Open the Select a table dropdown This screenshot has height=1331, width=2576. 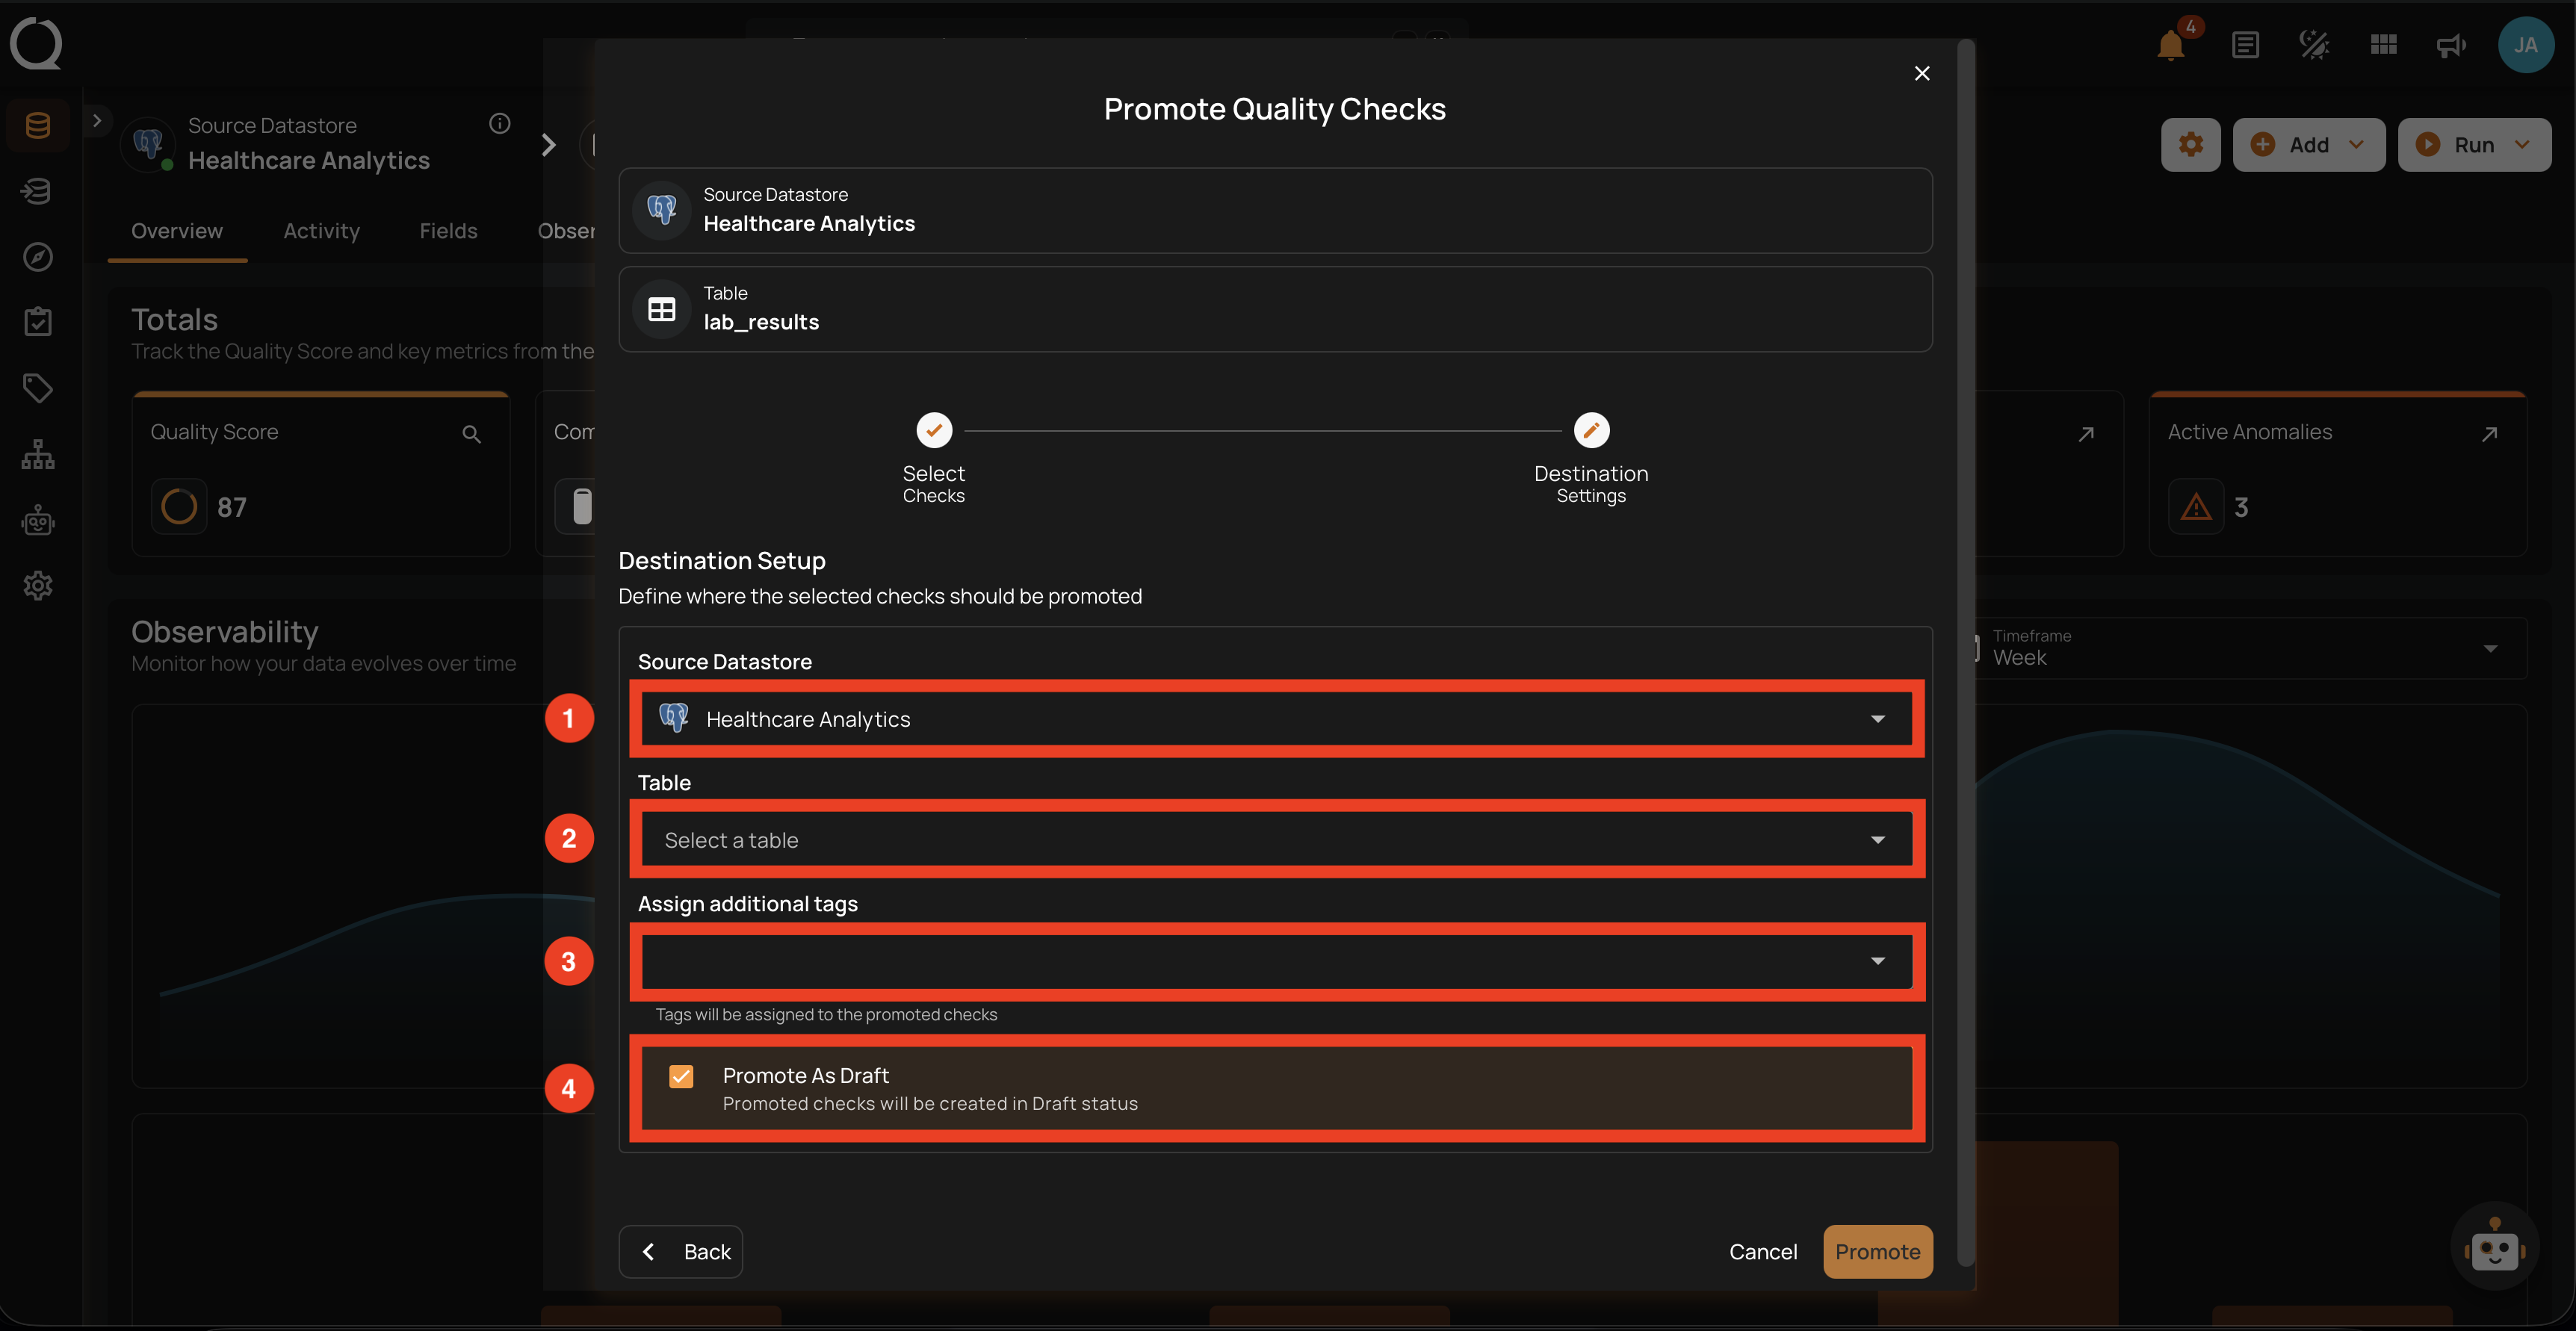pos(1276,840)
